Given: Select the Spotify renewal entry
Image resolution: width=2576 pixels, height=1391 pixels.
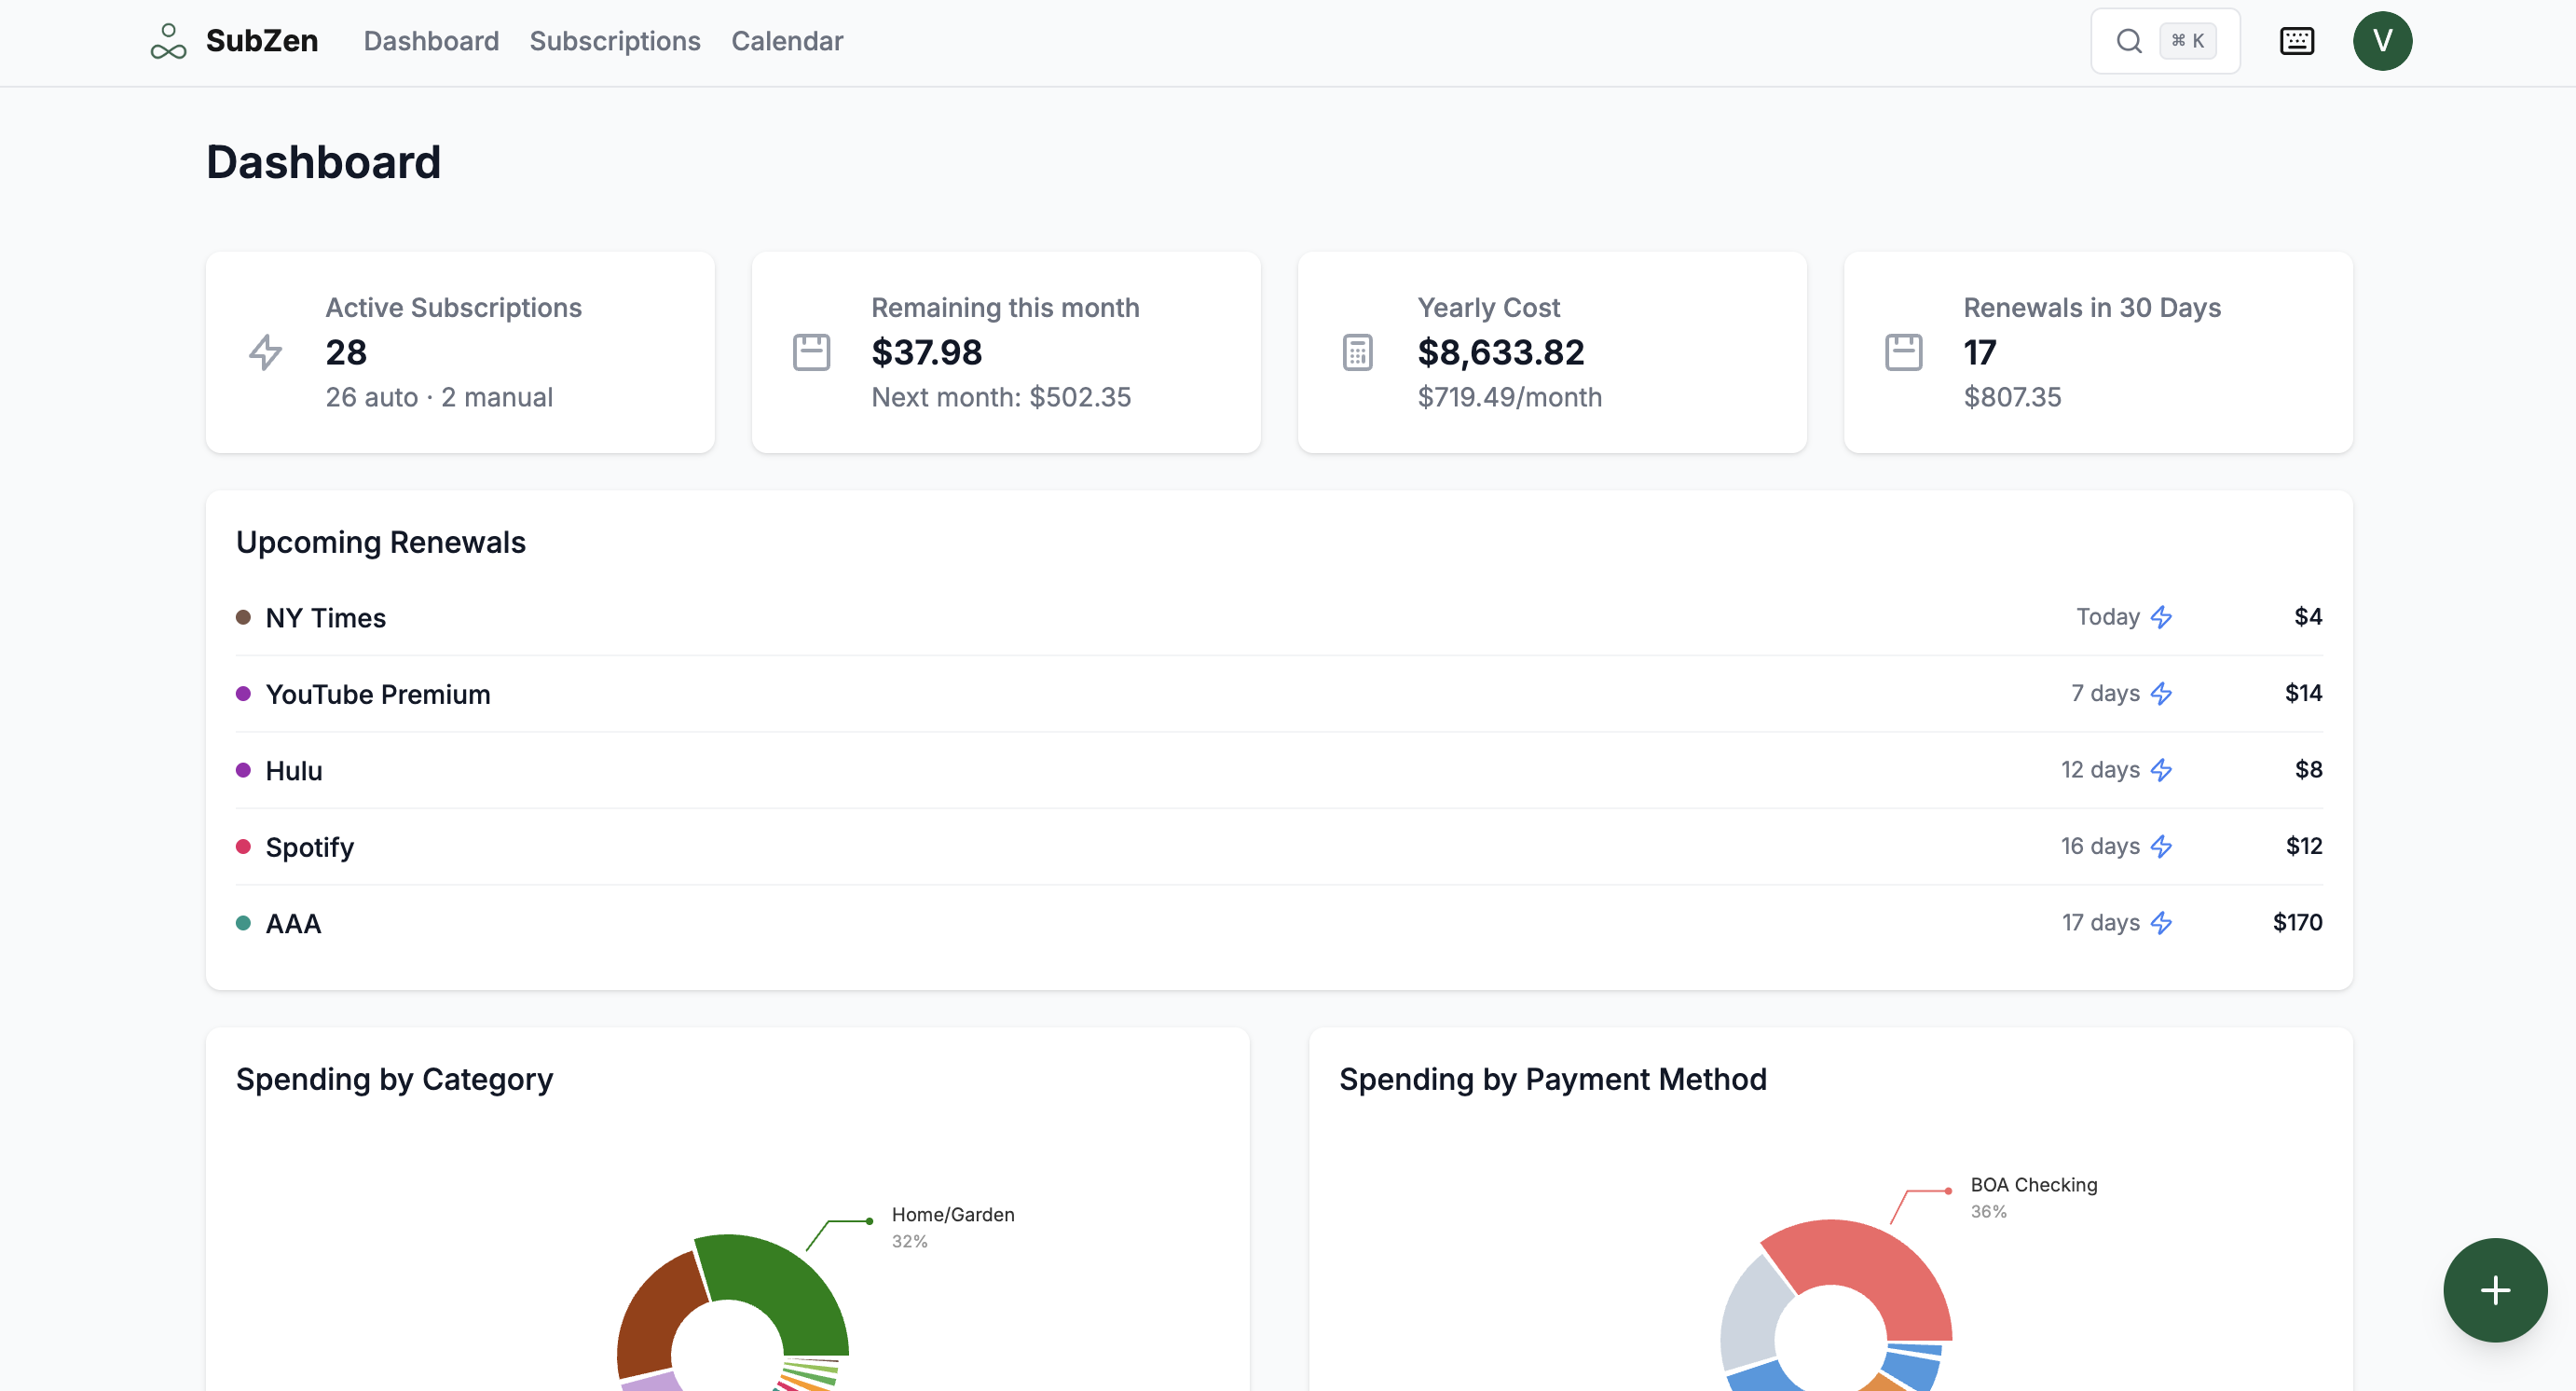Looking at the screenshot, I should pyautogui.click(x=309, y=847).
